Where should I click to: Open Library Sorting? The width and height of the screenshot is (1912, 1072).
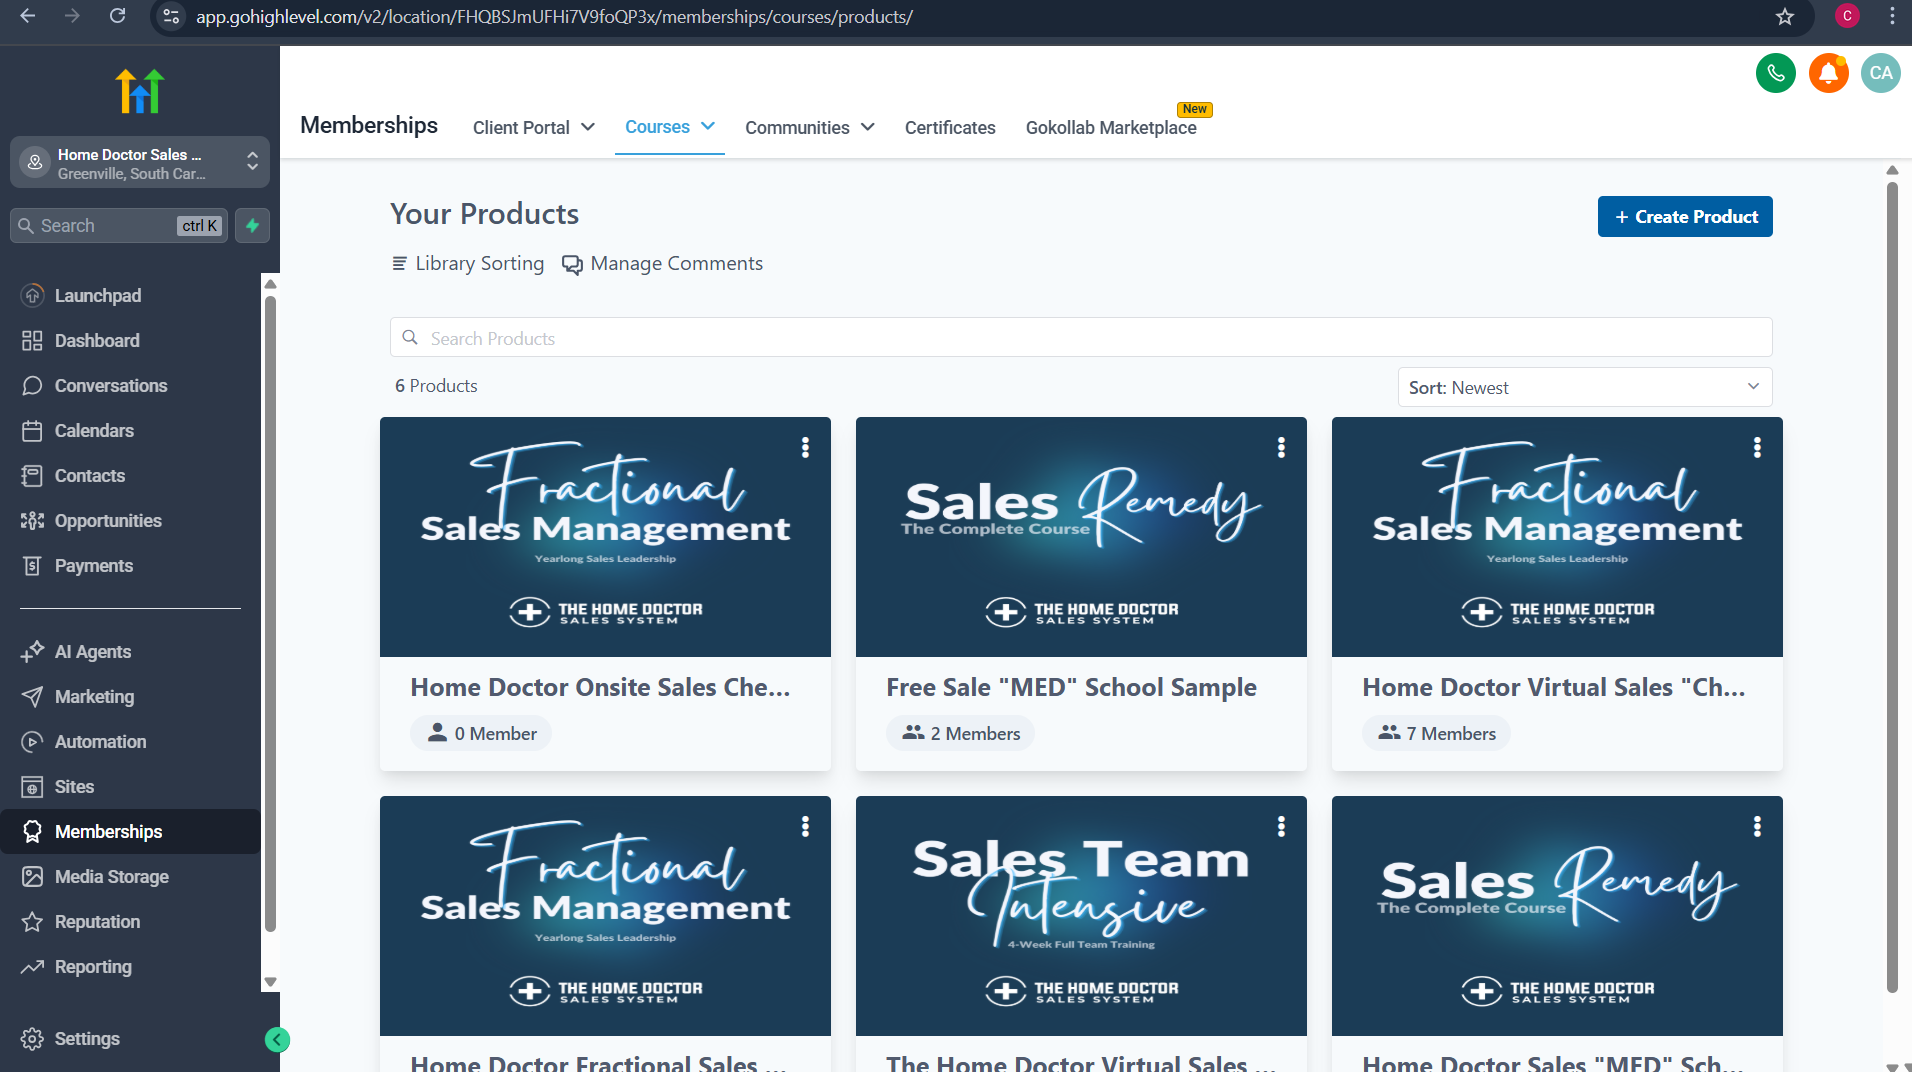468,264
